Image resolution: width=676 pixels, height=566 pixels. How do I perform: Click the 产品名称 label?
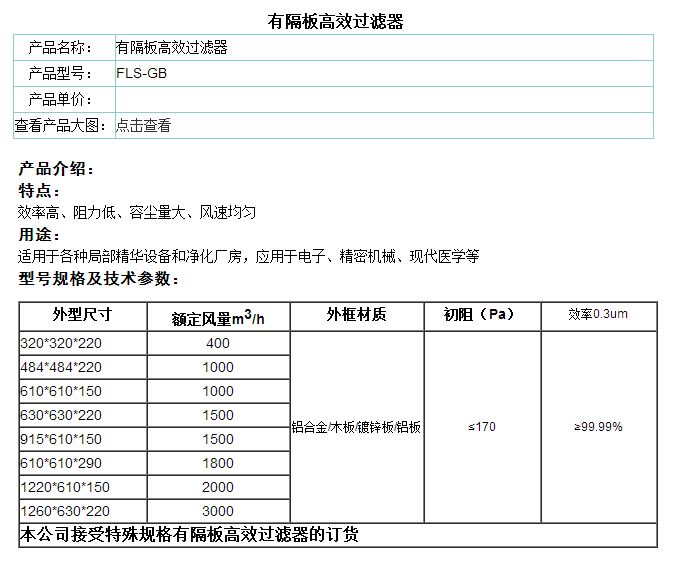point(60,47)
